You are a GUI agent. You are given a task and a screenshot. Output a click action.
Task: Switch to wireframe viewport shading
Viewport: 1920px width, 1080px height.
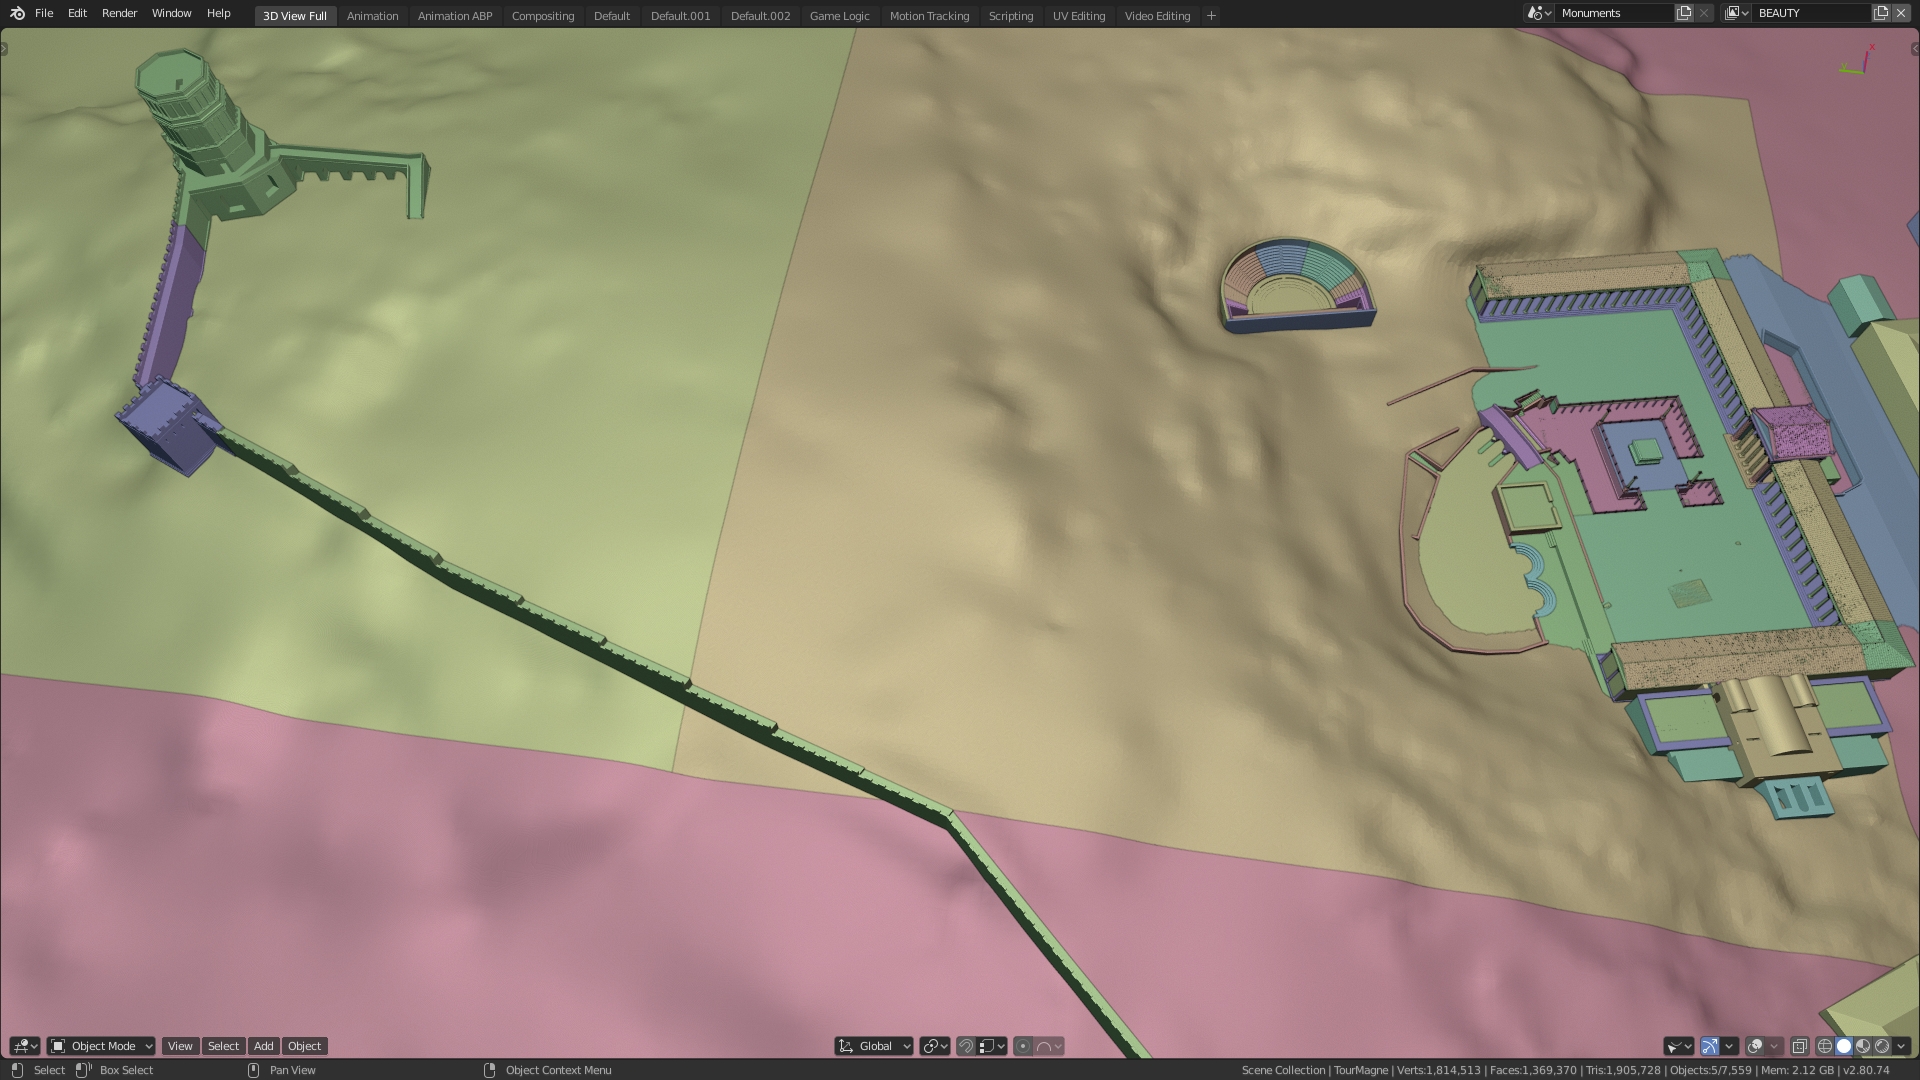tap(1824, 1046)
